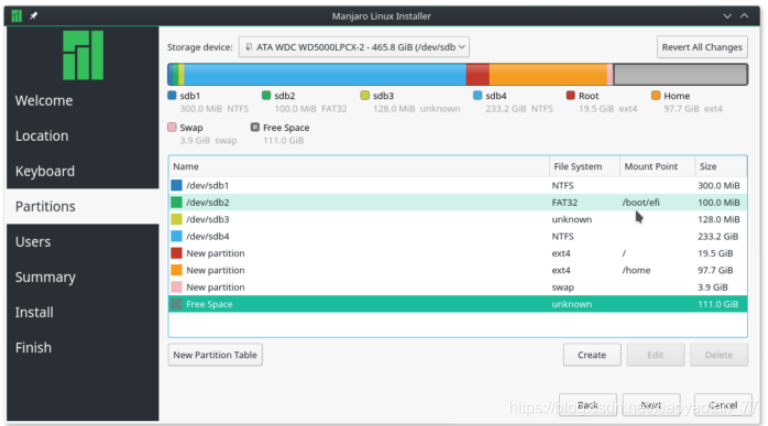Click the Manjaro logo icon in titlebar
Screen dimensions: 768x426
17,16
